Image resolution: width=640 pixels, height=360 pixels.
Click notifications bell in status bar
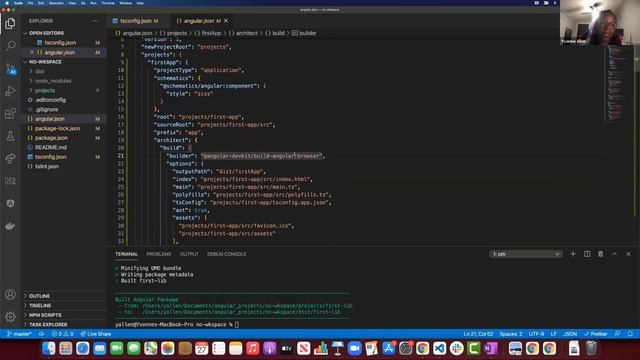tap(630, 334)
